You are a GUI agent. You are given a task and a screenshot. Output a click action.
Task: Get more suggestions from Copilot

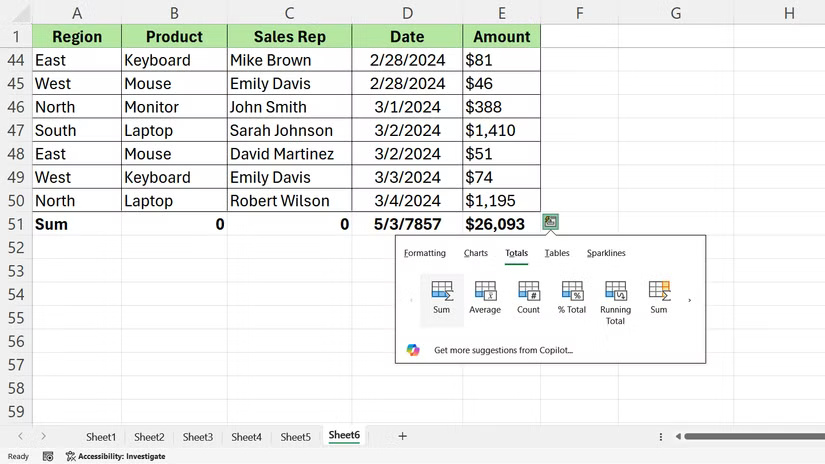tap(503, 351)
